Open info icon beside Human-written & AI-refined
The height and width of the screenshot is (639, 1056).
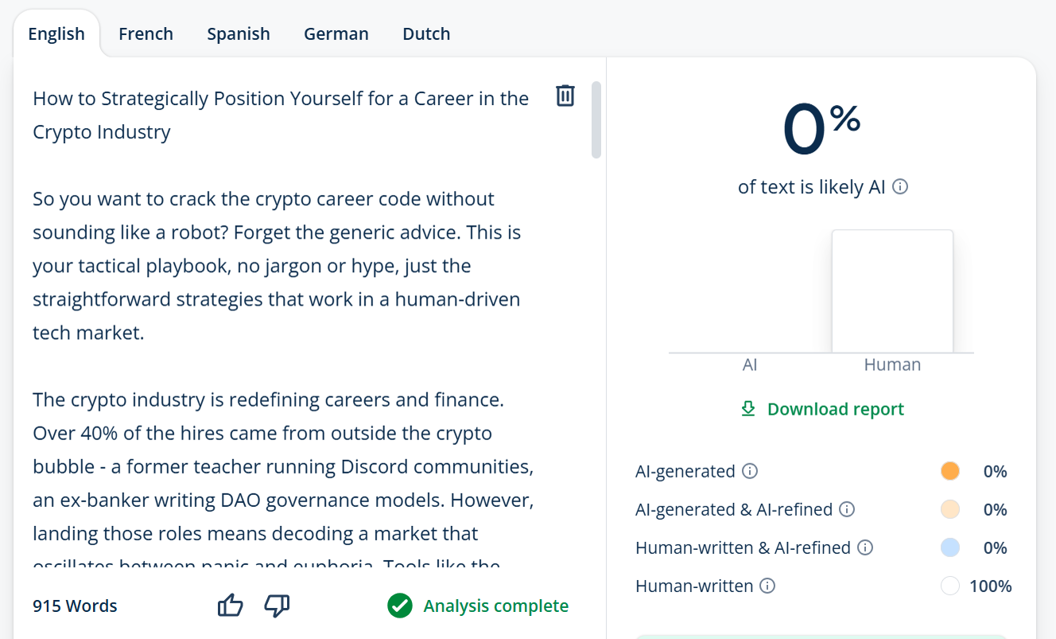[x=865, y=547]
